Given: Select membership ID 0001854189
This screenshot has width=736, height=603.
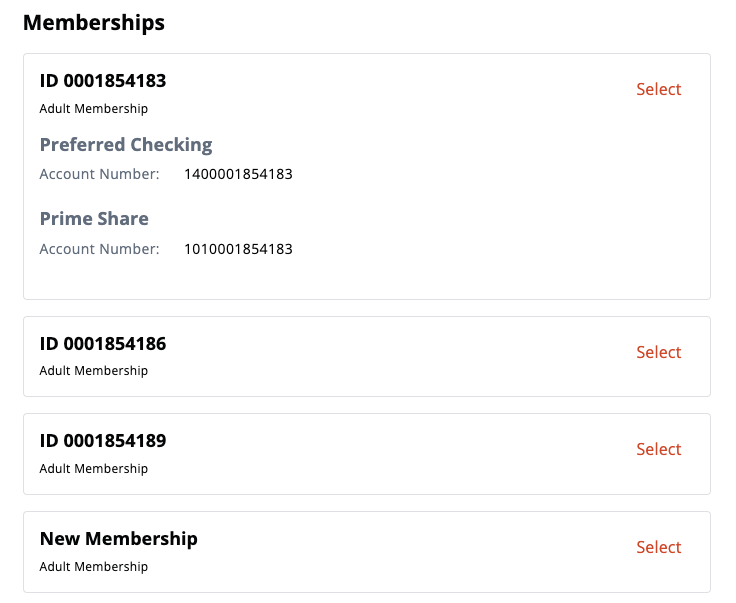Looking at the screenshot, I should click(658, 449).
